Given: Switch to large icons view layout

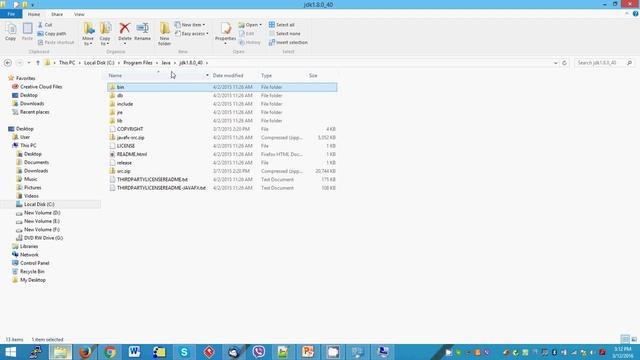Looking at the screenshot, I should (634, 339).
